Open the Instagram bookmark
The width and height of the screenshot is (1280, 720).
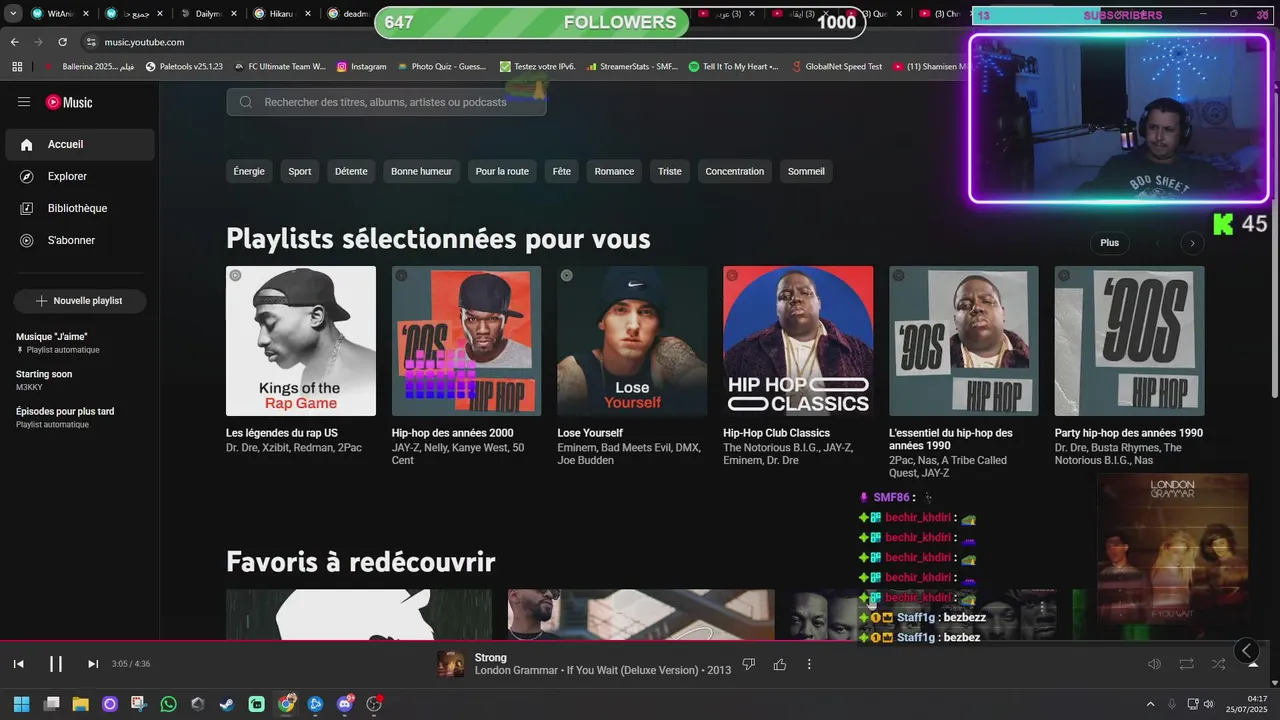click(x=361, y=66)
